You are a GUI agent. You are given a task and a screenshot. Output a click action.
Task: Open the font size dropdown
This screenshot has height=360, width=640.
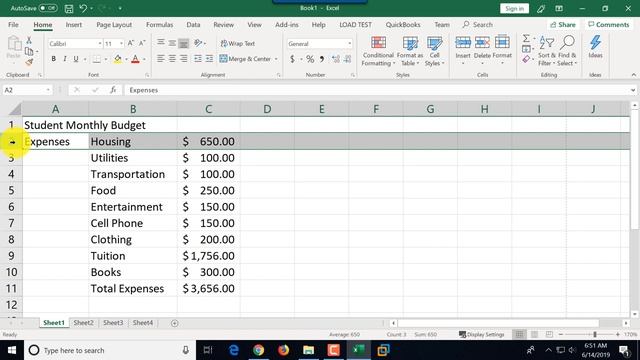click(121, 43)
